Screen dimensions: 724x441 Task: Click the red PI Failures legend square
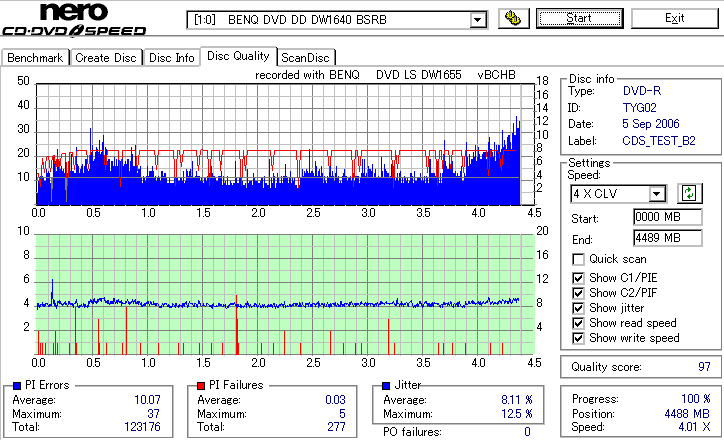[201, 386]
